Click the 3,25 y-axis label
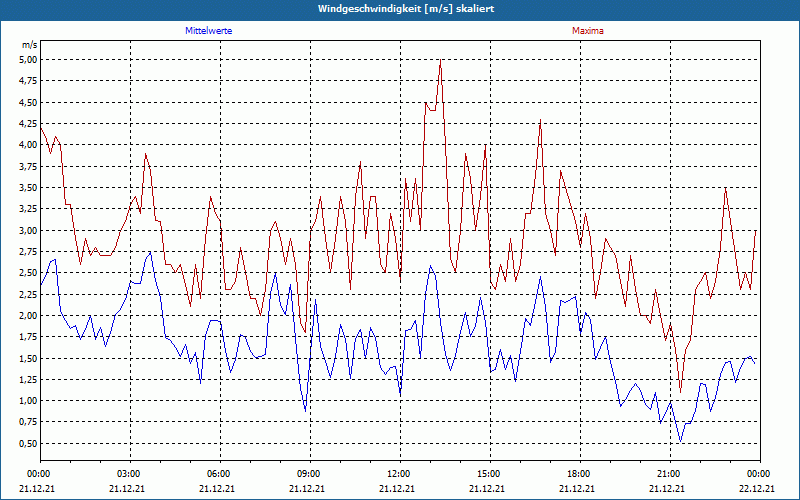 [29, 209]
